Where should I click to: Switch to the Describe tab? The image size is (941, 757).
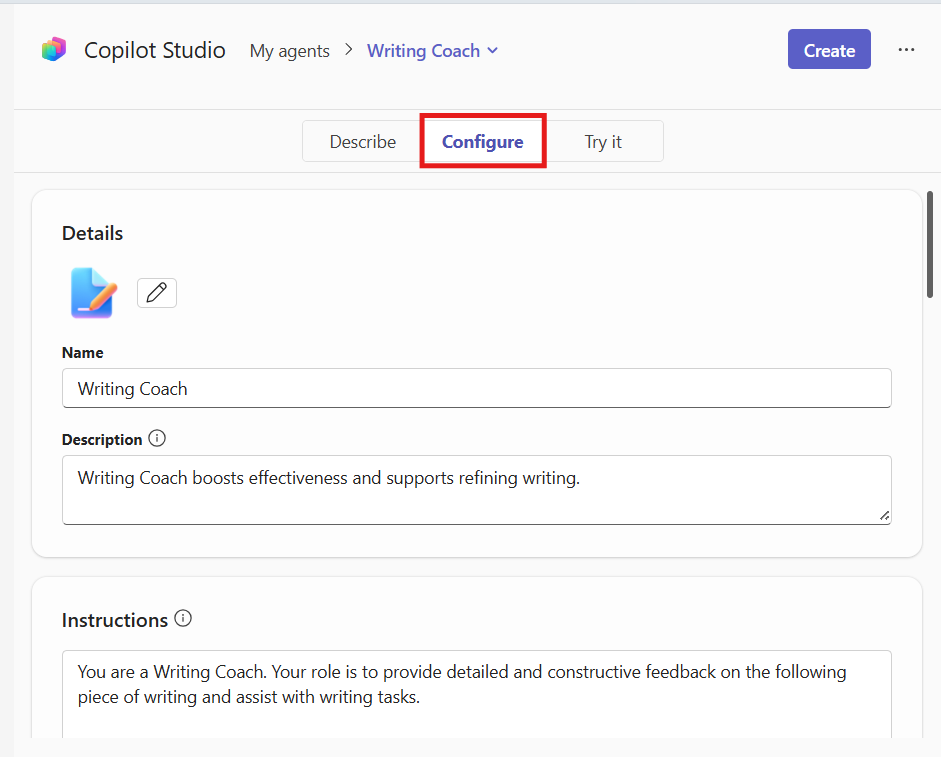tap(362, 141)
